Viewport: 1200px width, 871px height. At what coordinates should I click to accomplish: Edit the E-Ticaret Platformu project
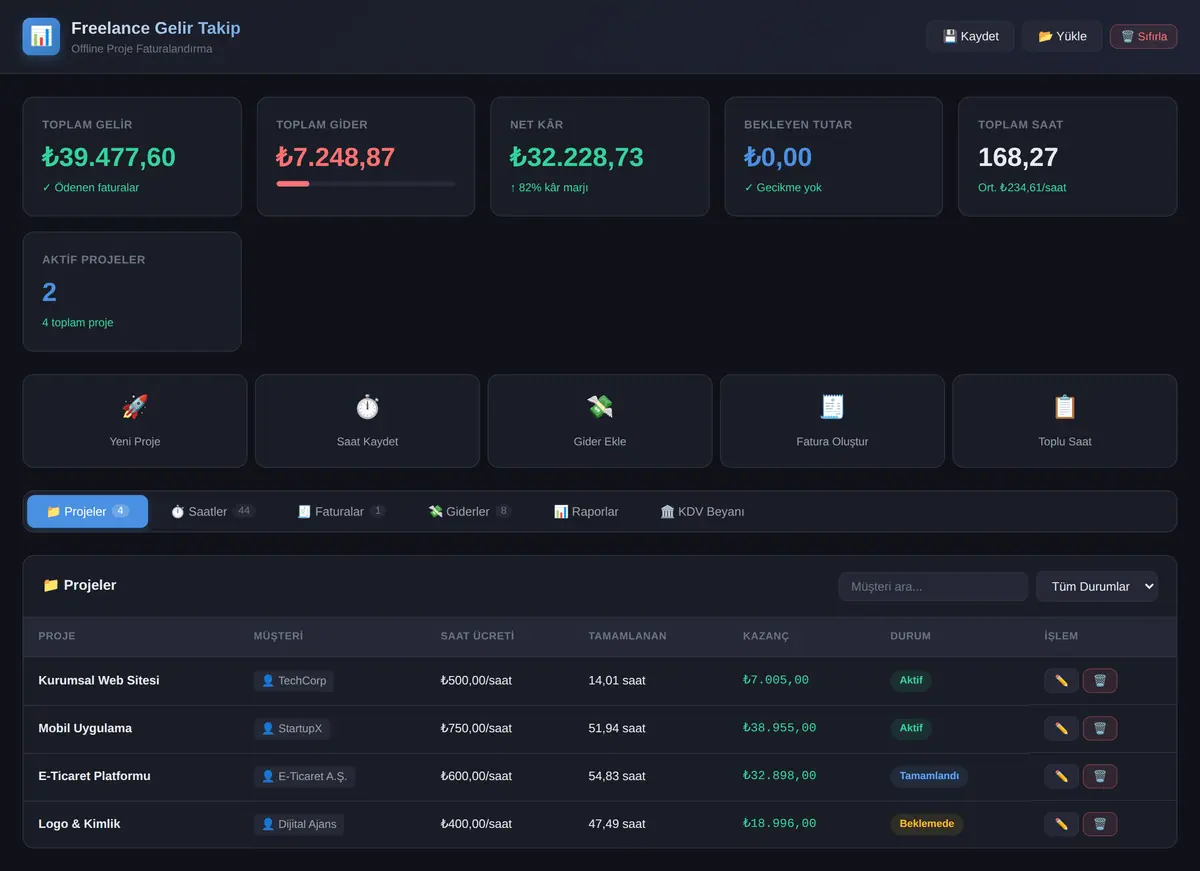(x=1061, y=776)
